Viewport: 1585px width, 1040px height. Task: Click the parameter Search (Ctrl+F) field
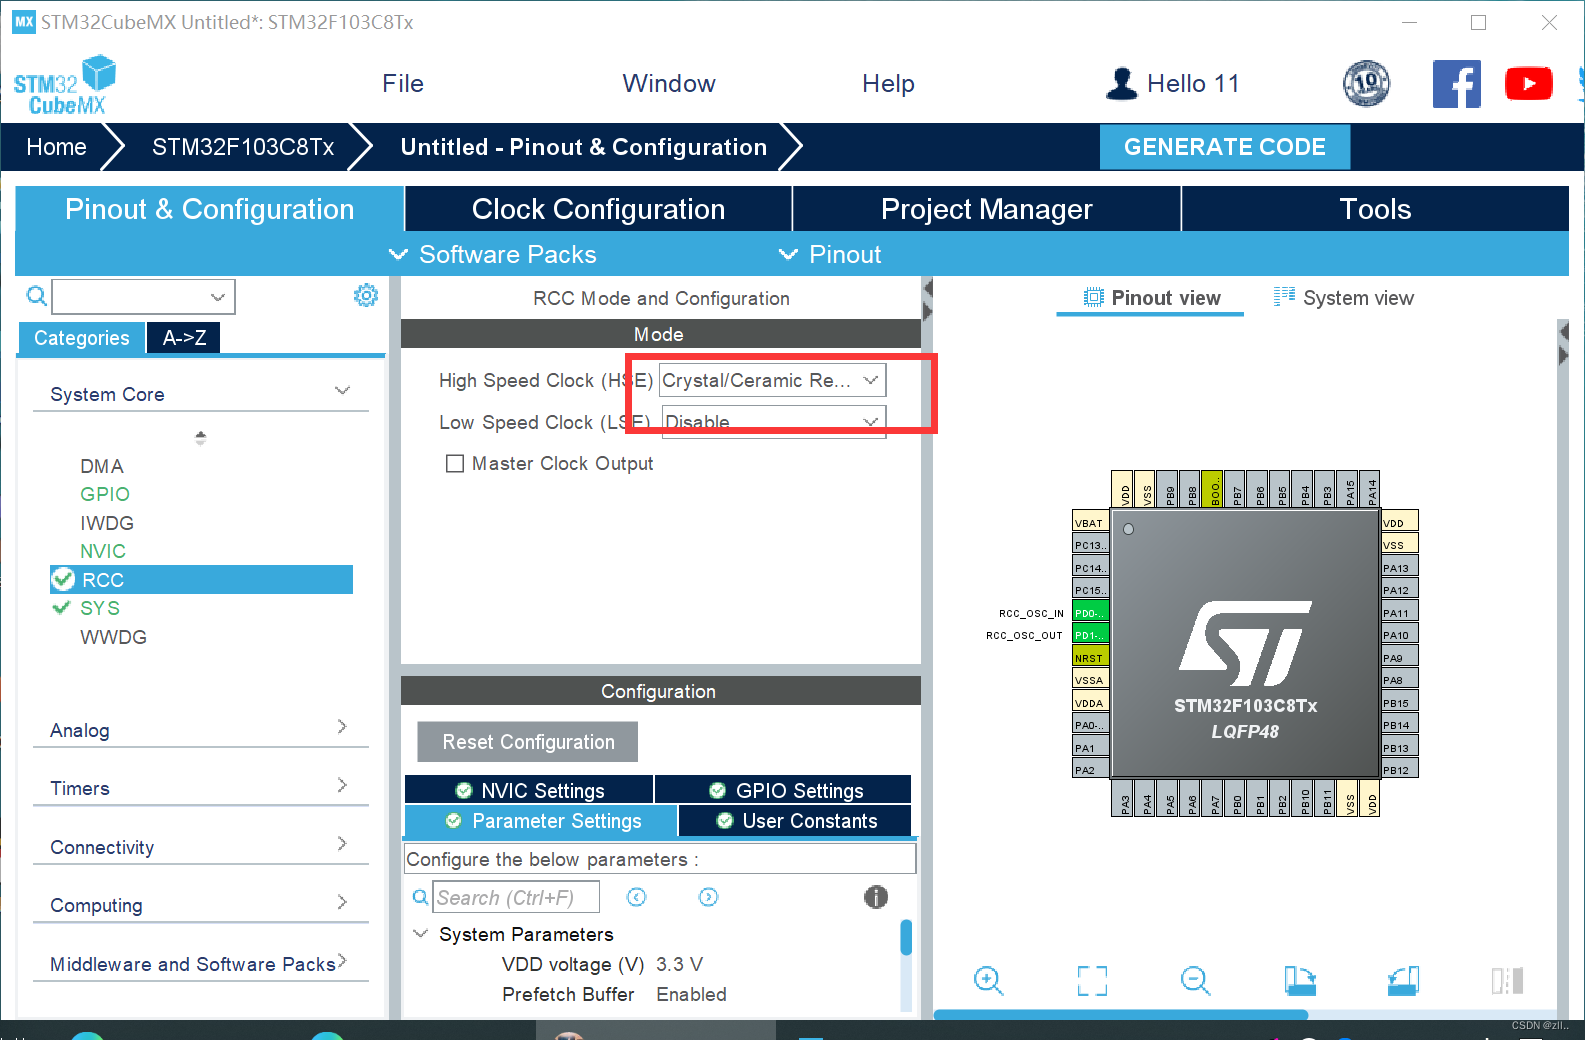pyautogui.click(x=516, y=897)
